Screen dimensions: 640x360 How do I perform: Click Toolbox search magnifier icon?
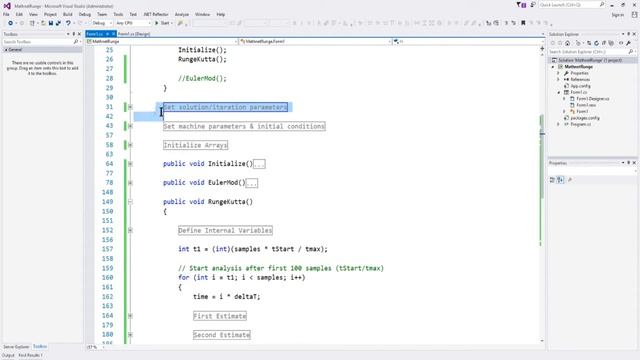point(76,42)
